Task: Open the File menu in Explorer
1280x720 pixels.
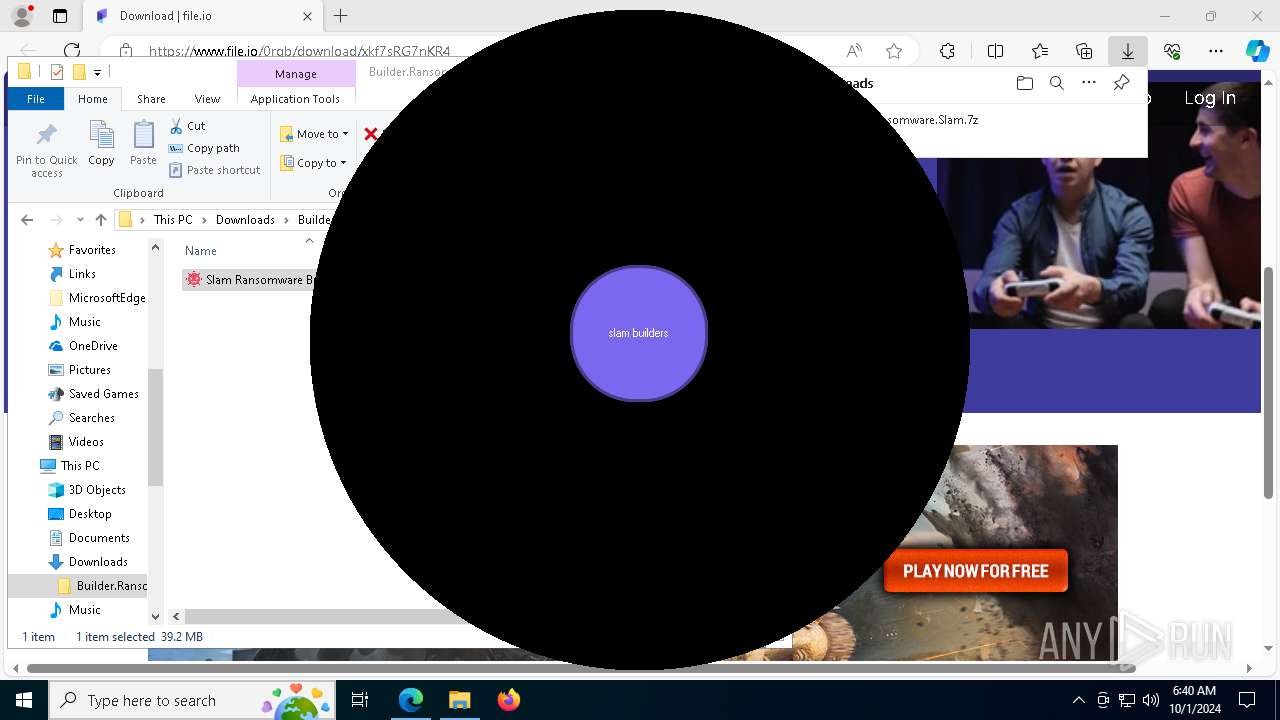Action: tap(36, 99)
